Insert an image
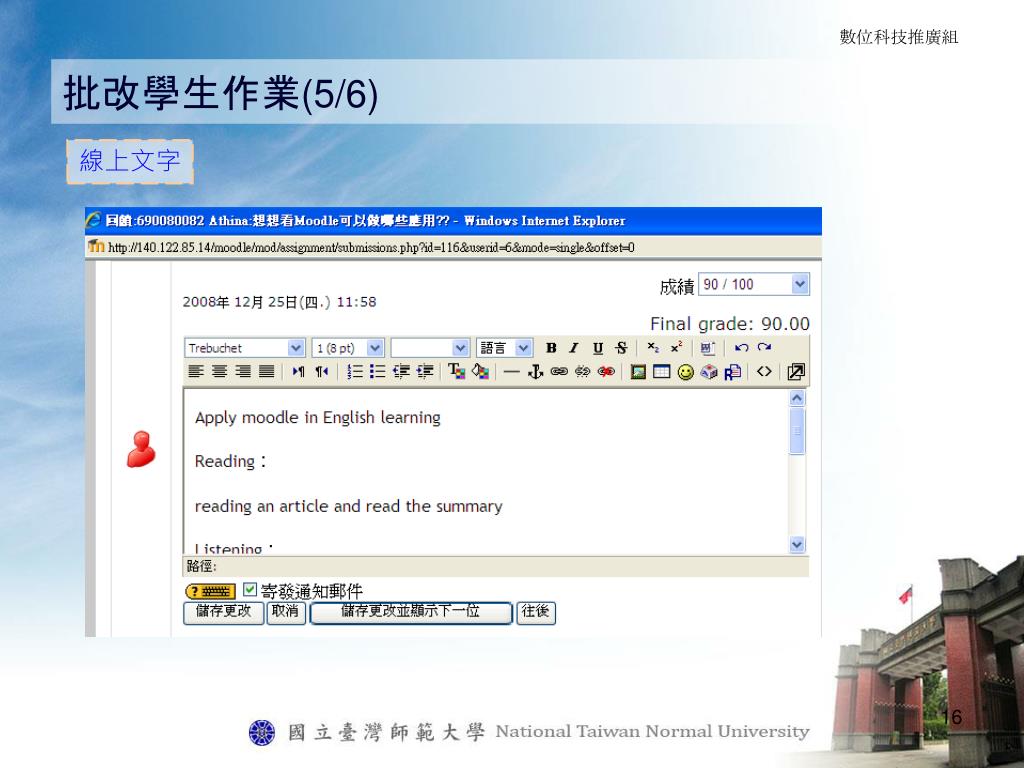Viewport: 1024px width, 768px height. pos(638,372)
